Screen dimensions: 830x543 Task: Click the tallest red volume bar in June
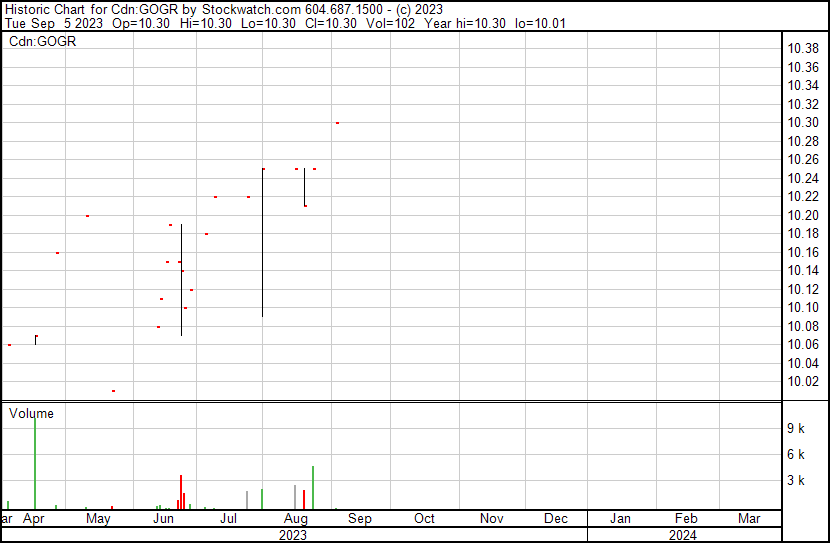tap(181, 492)
